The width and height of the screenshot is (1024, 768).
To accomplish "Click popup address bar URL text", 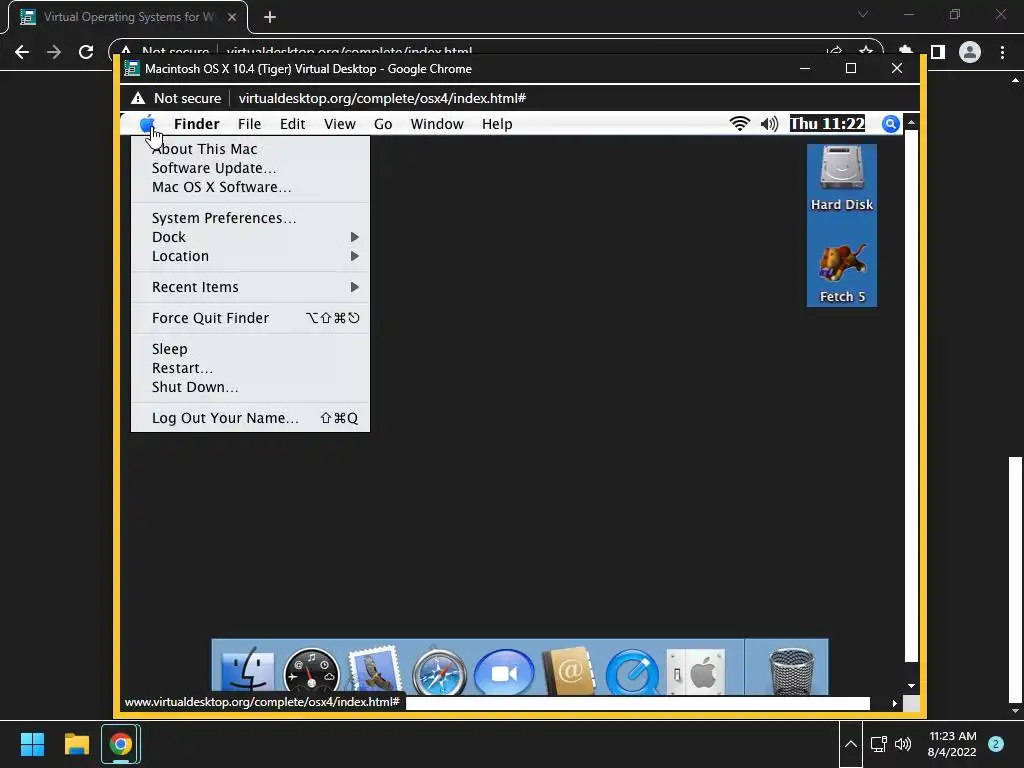I will (x=382, y=99).
